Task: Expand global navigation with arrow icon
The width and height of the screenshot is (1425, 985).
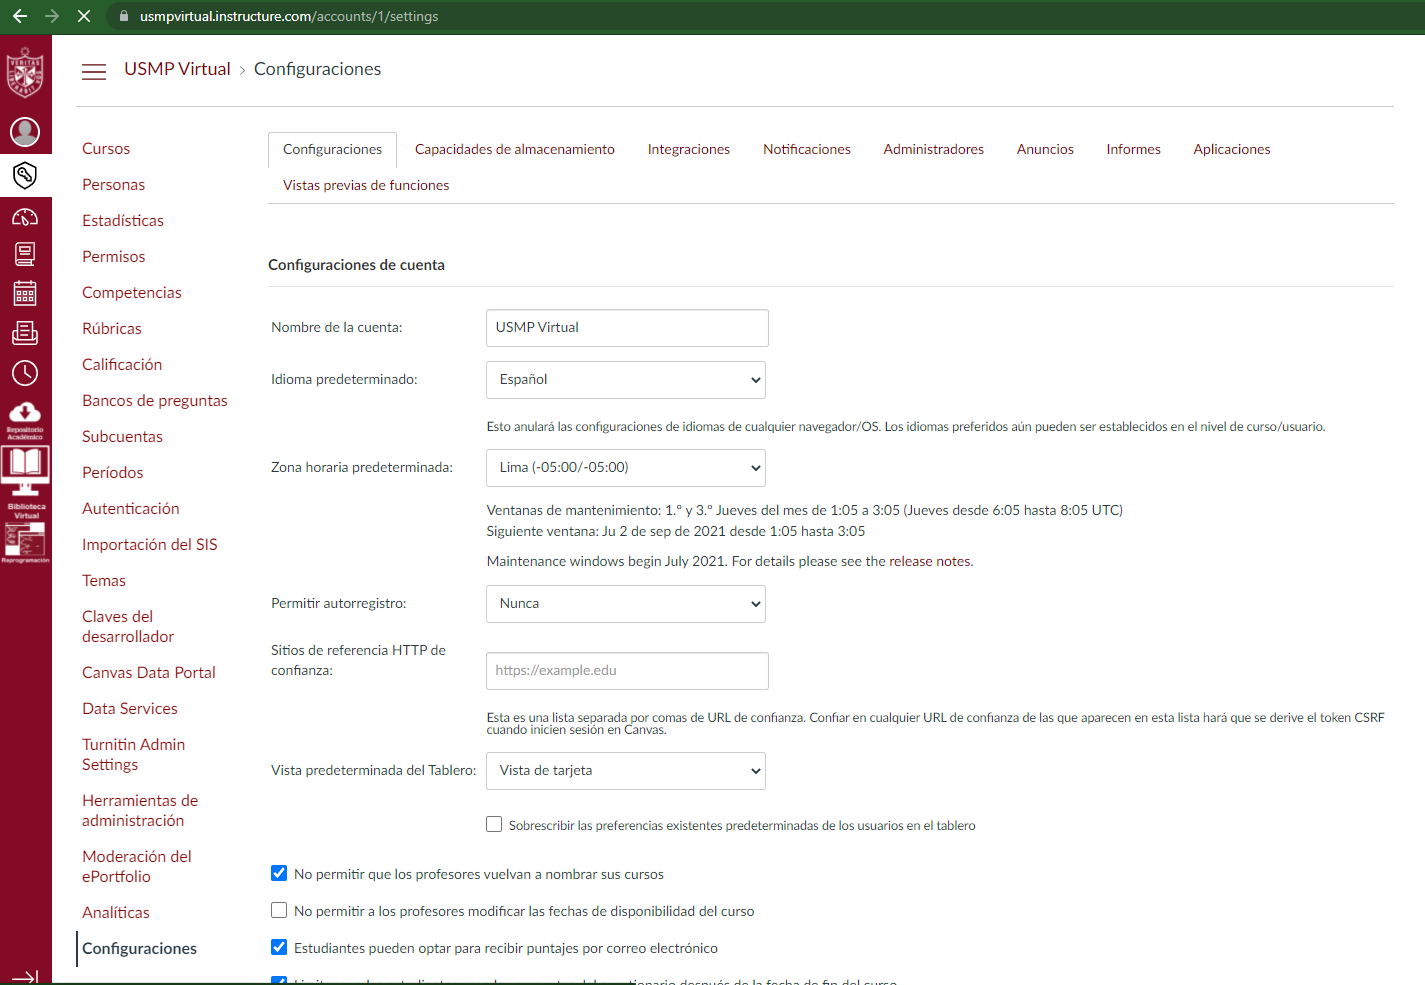Action: pyautogui.click(x=25, y=976)
